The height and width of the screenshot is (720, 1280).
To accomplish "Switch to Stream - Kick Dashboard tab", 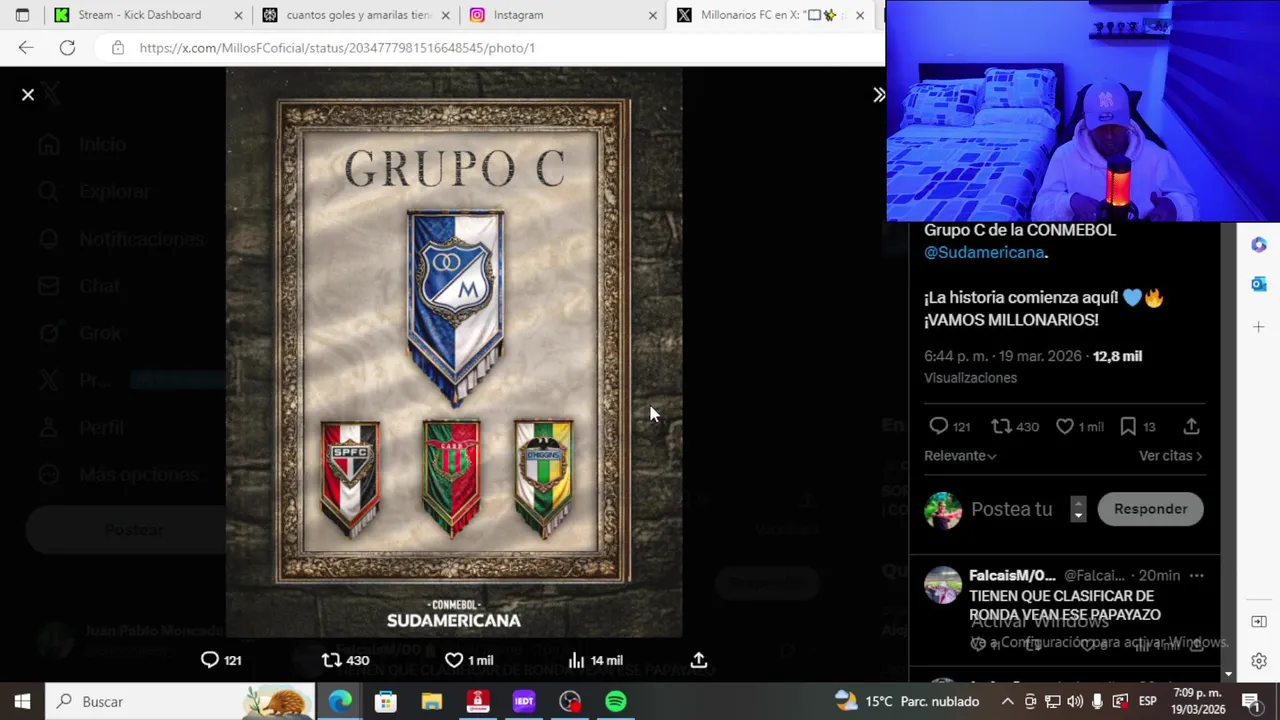I will [x=139, y=15].
